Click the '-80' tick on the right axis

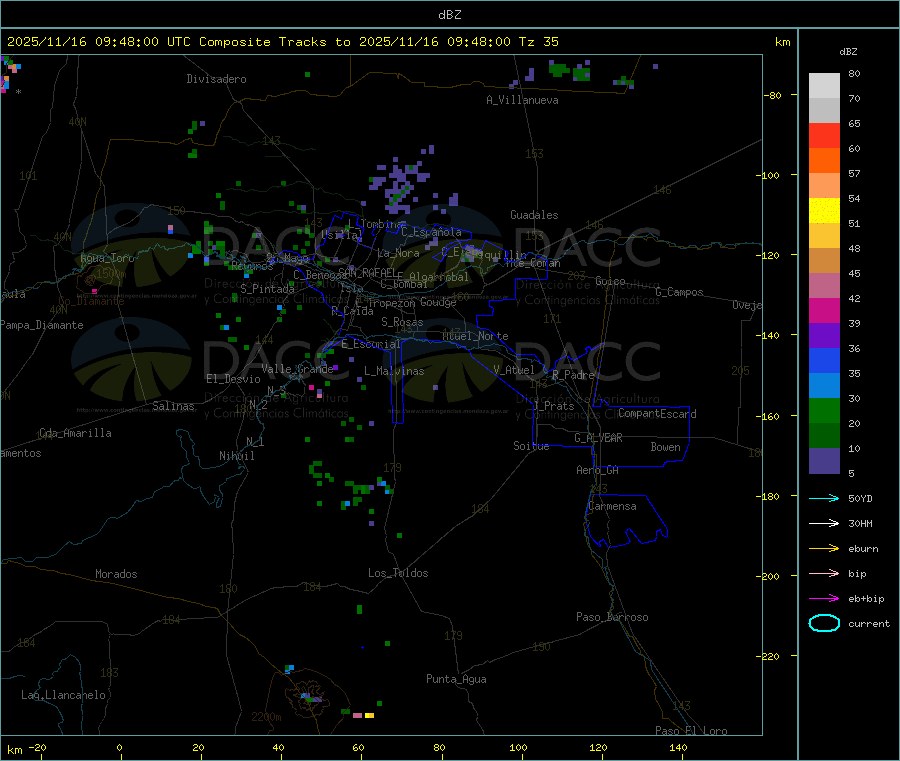[x=773, y=95]
